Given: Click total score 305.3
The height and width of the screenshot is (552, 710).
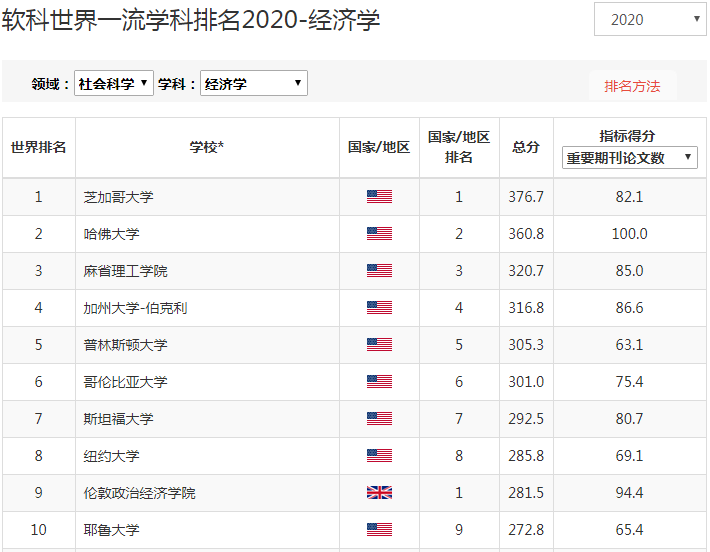Looking at the screenshot, I should [x=526, y=345].
